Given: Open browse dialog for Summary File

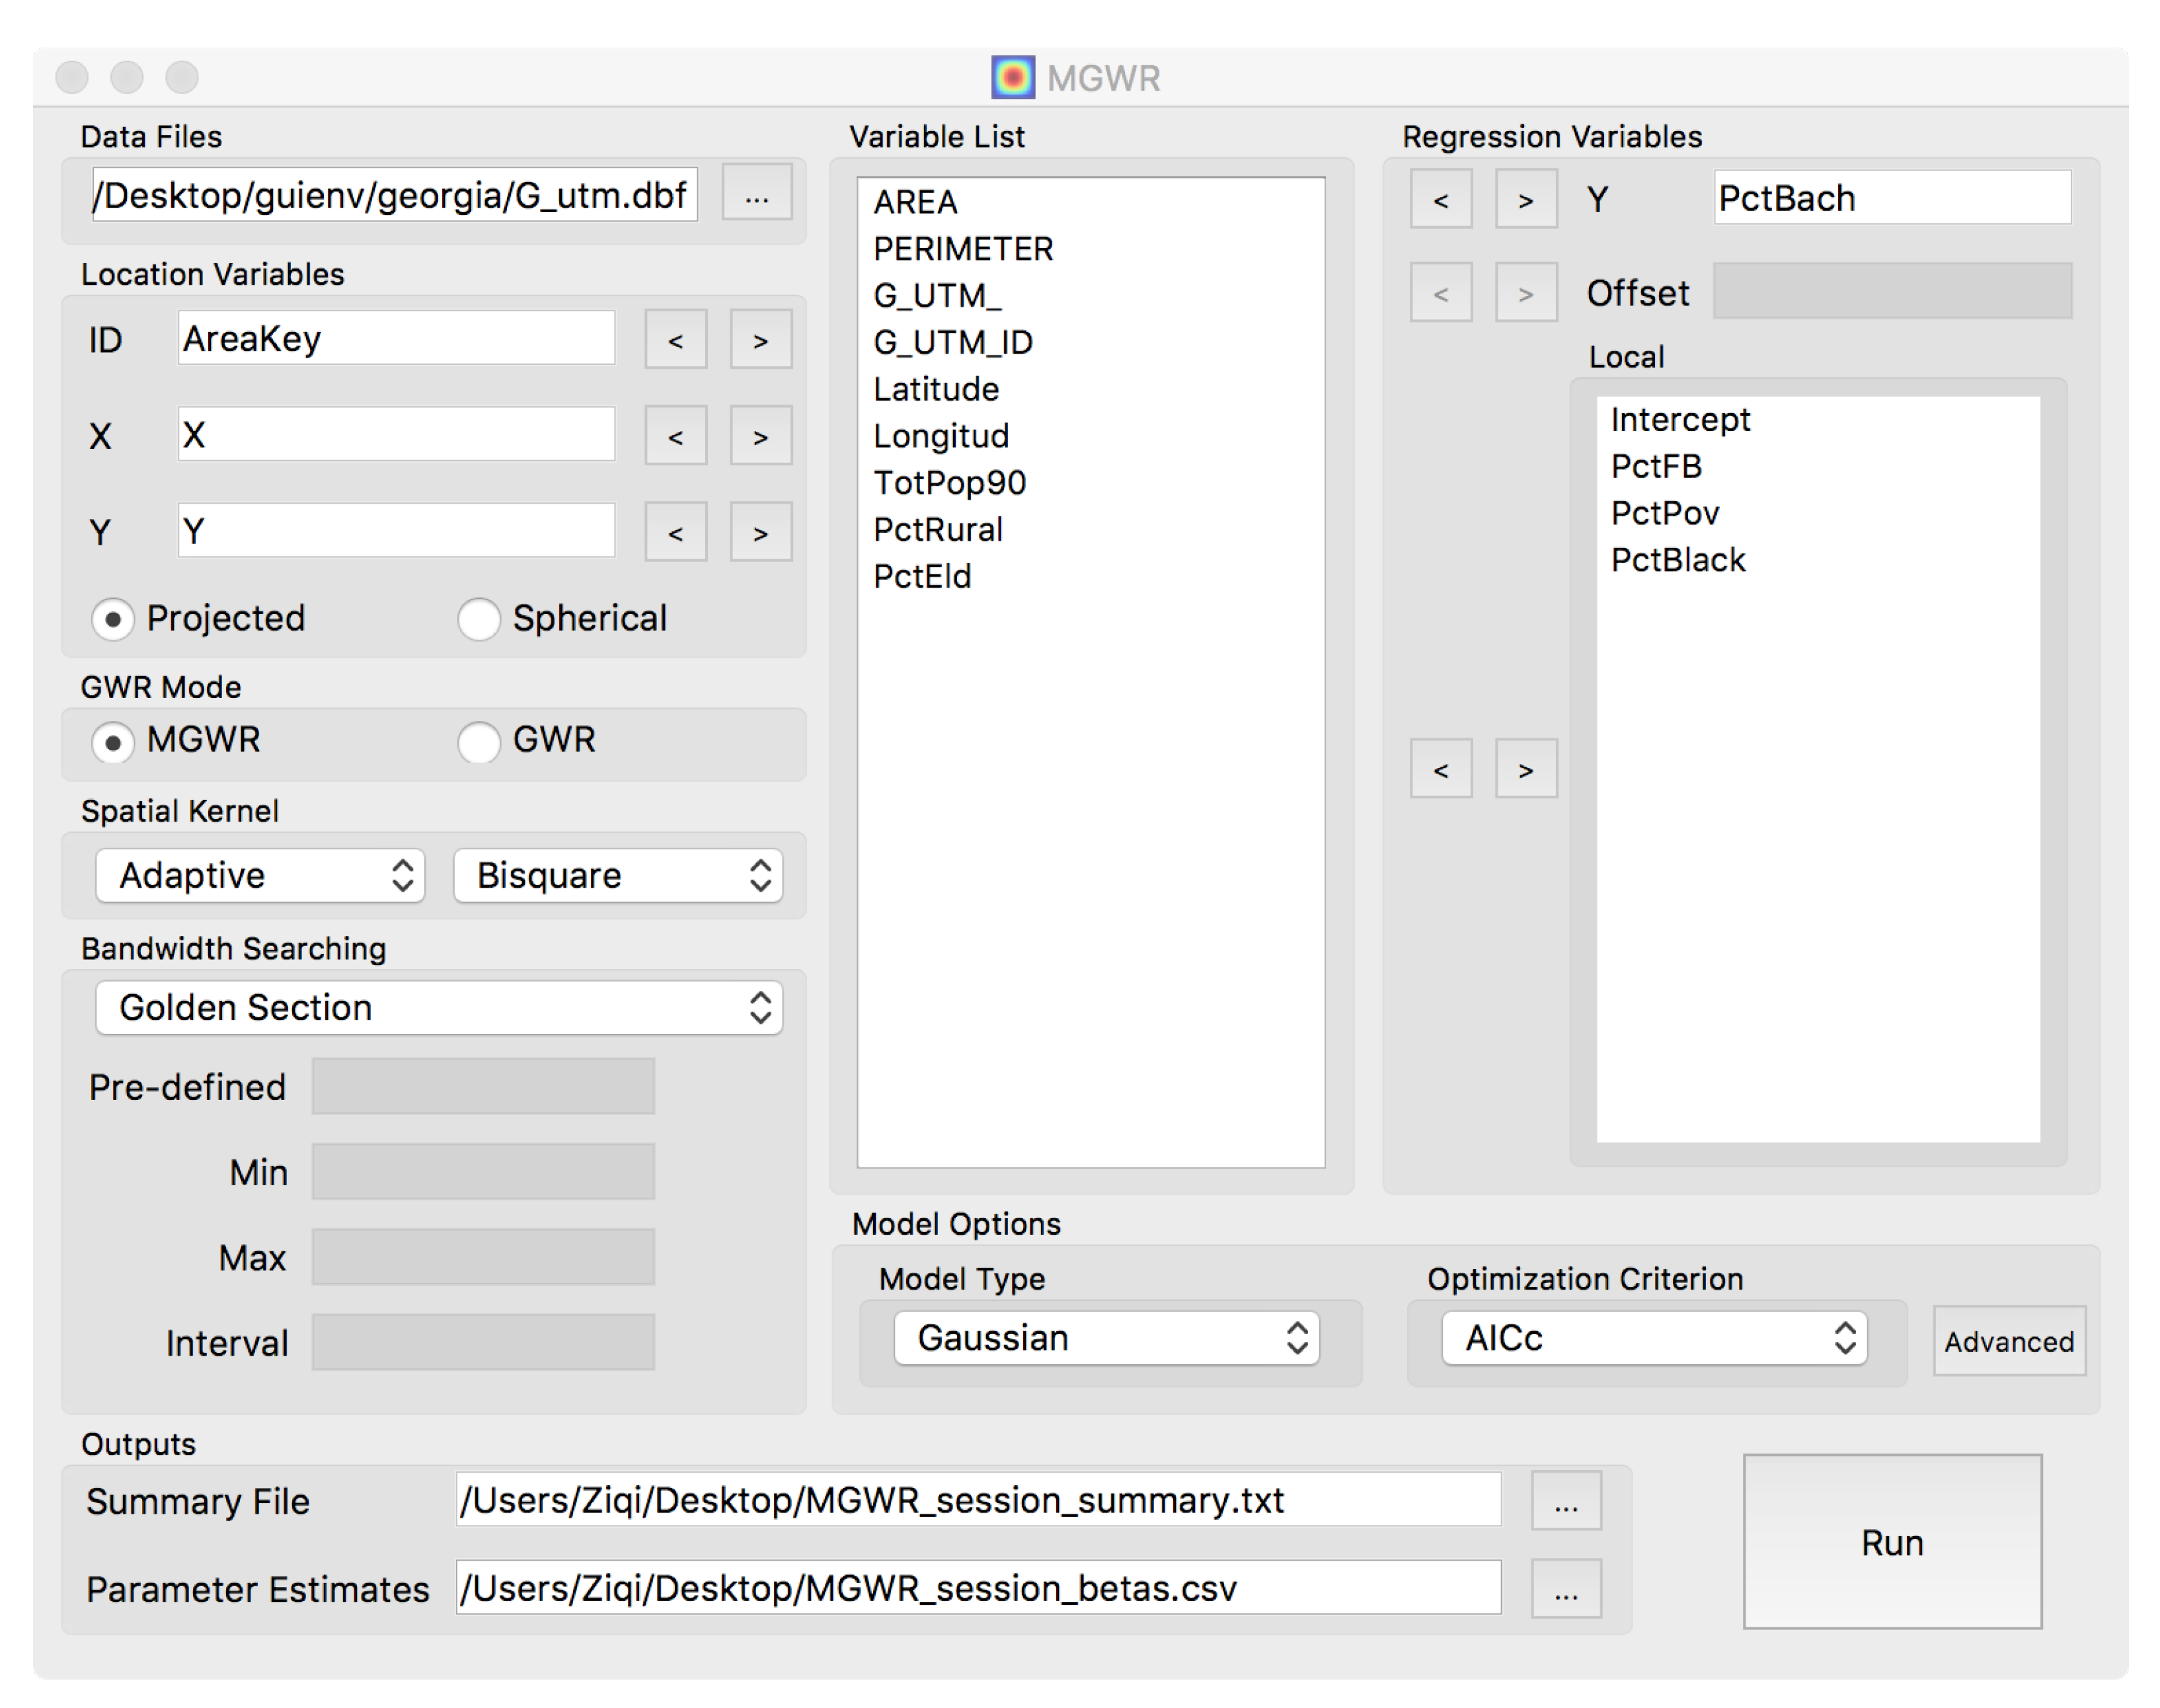Looking at the screenshot, I should [1565, 1502].
